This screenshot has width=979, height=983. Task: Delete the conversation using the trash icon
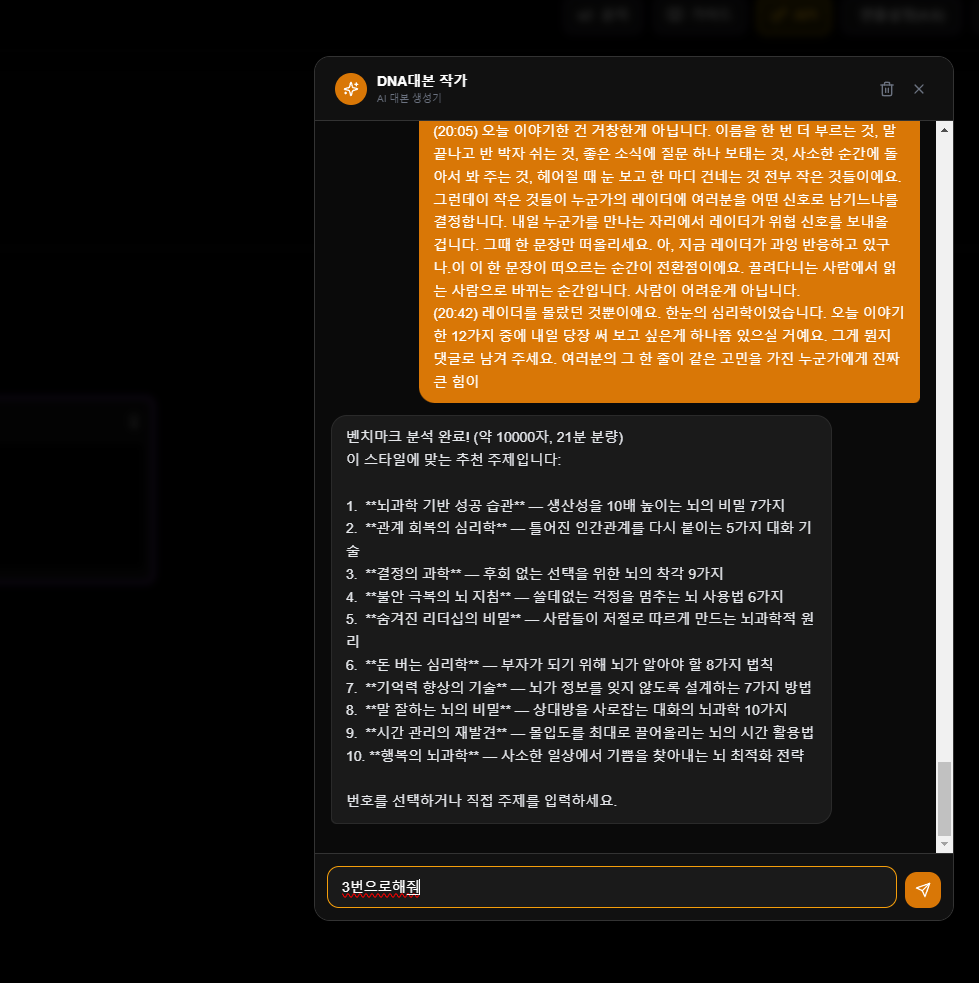pyautogui.click(x=886, y=88)
